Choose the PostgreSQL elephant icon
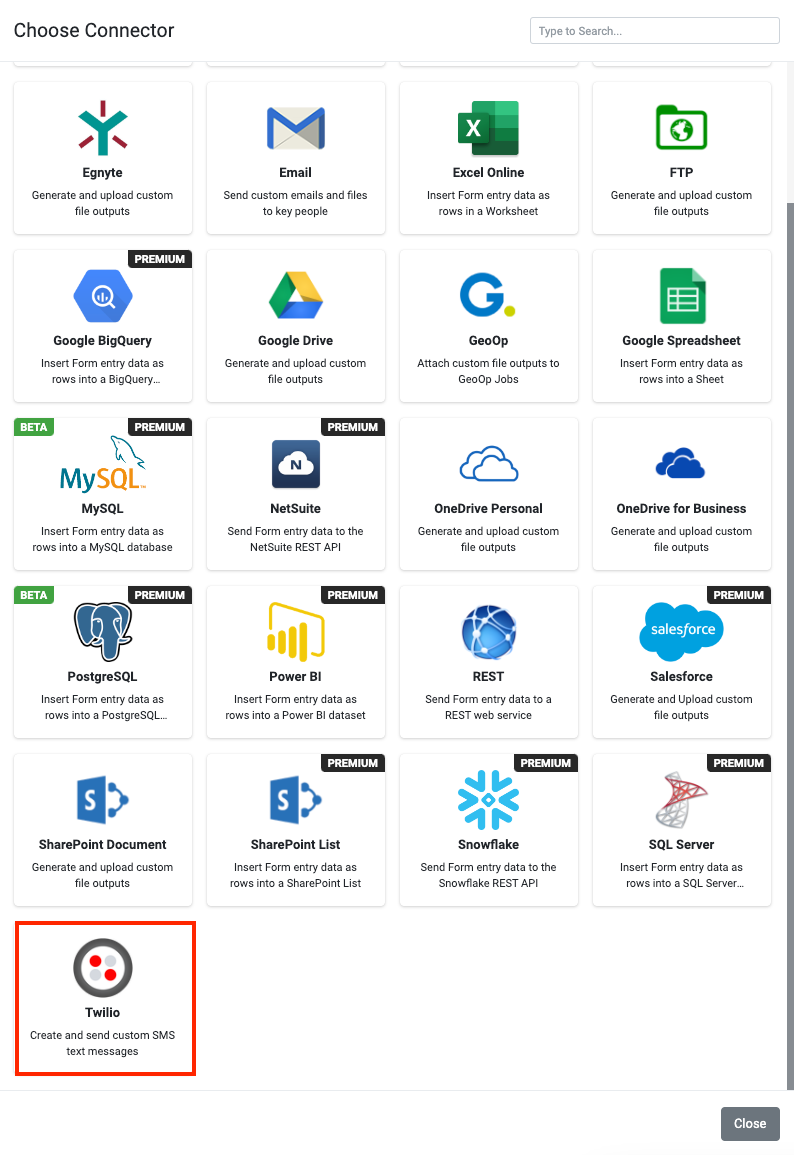This screenshot has height=1155, width=794. coord(103,632)
